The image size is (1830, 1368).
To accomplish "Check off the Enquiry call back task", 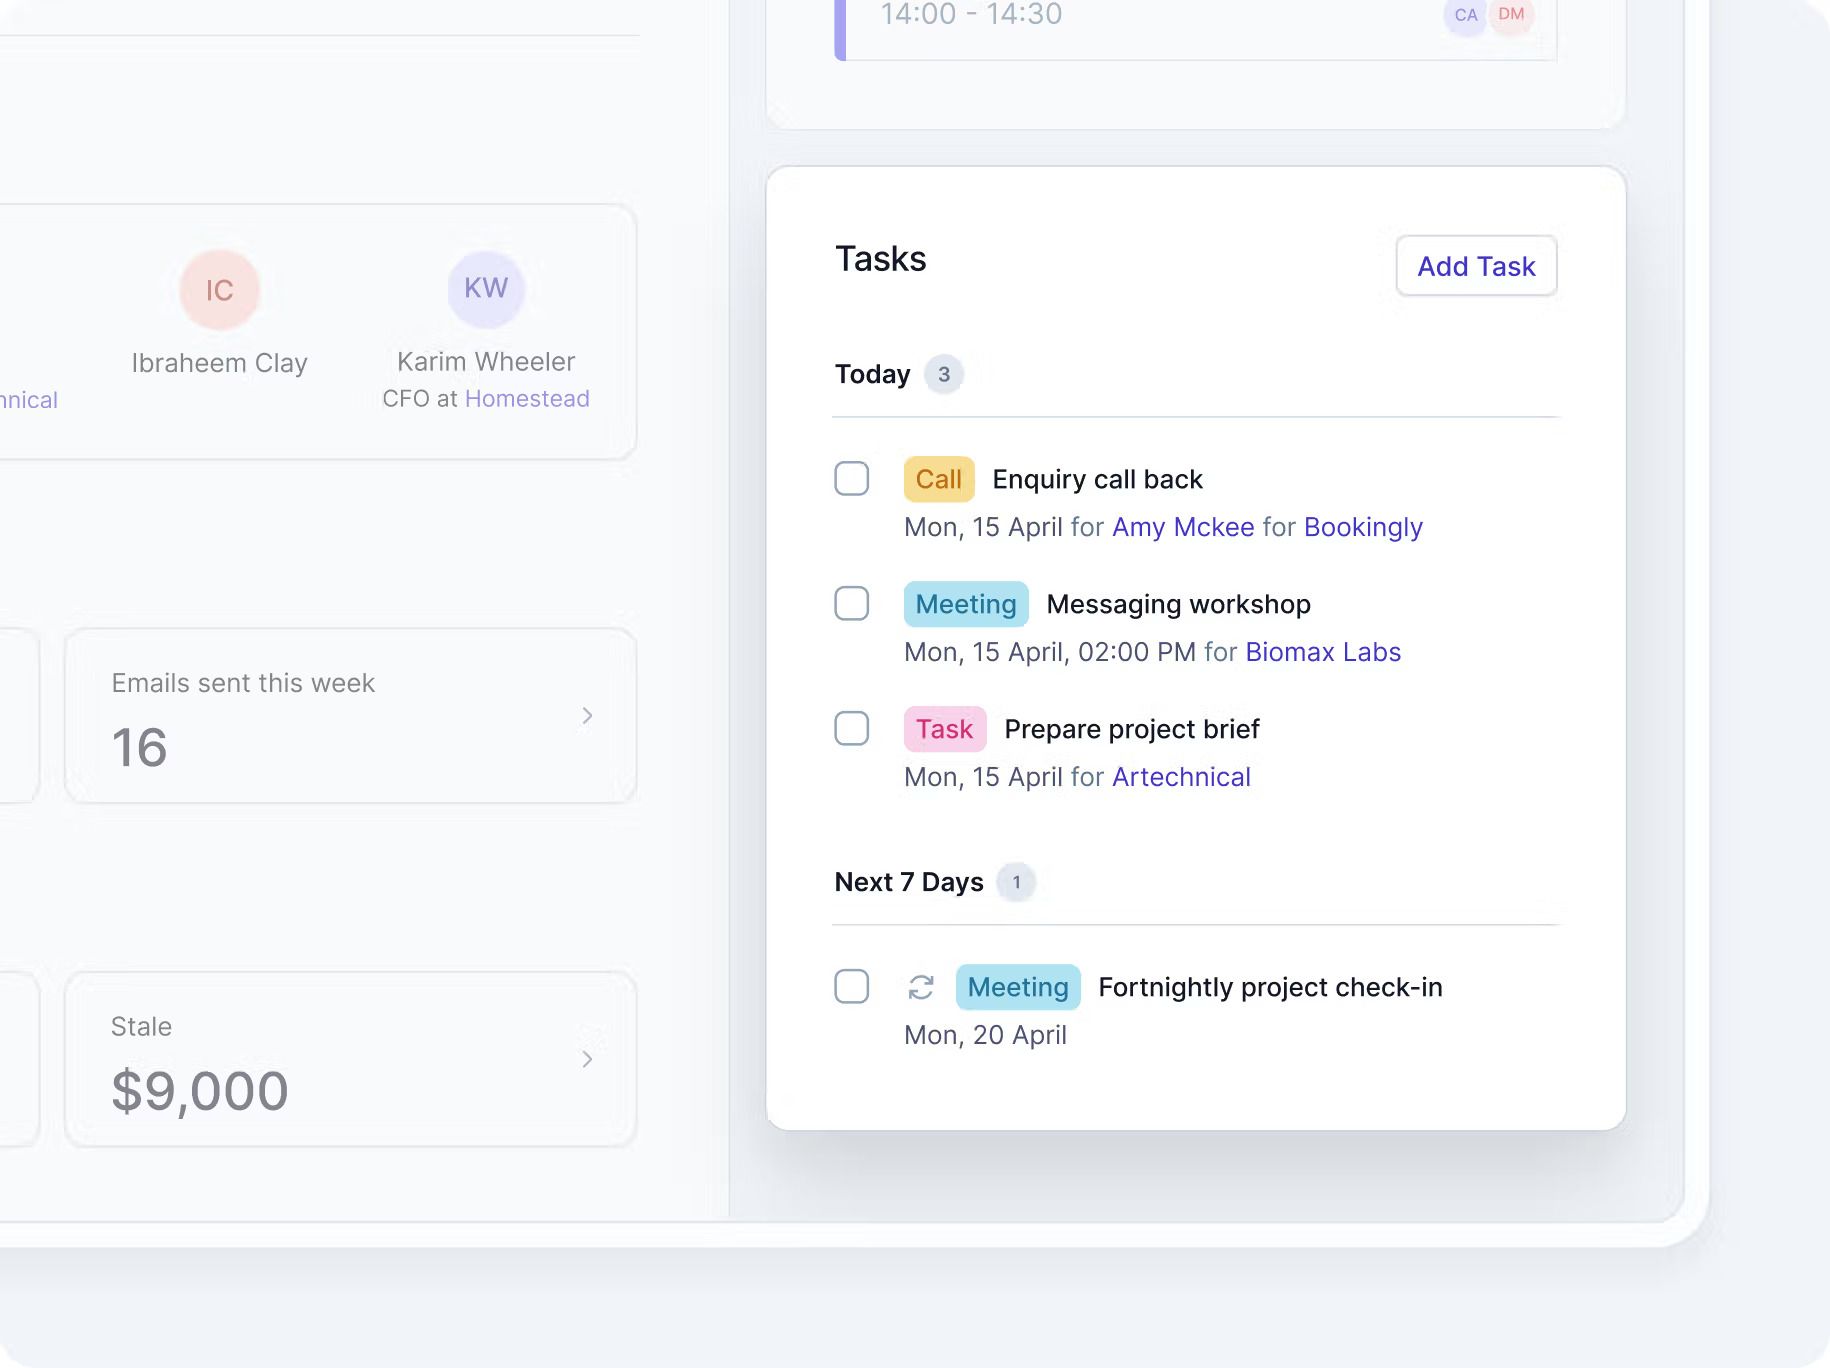I will point(852,478).
